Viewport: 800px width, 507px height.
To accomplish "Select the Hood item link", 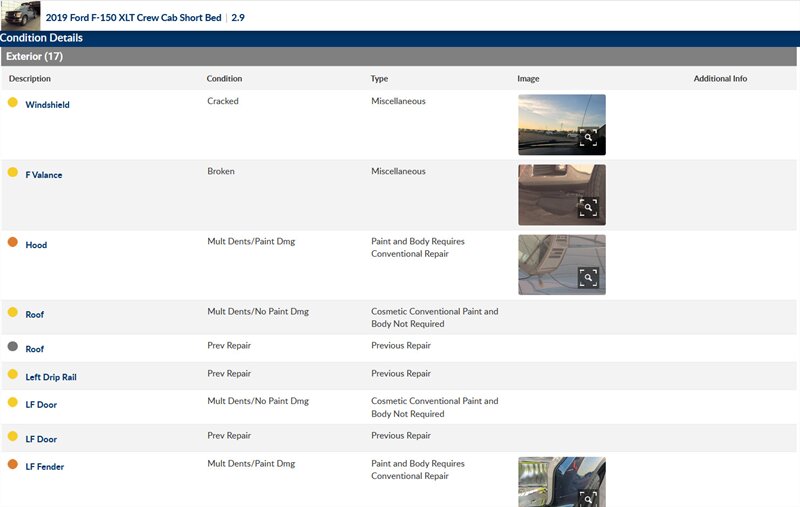I will (x=36, y=245).
